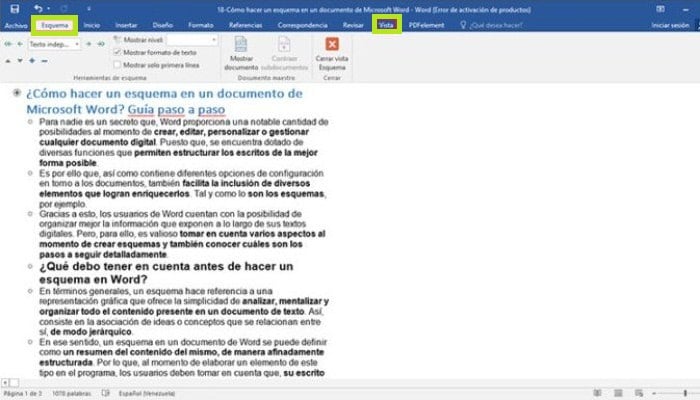700x400 pixels.
Task: Open the Correspondencia tab
Action: pyautogui.click(x=302, y=25)
